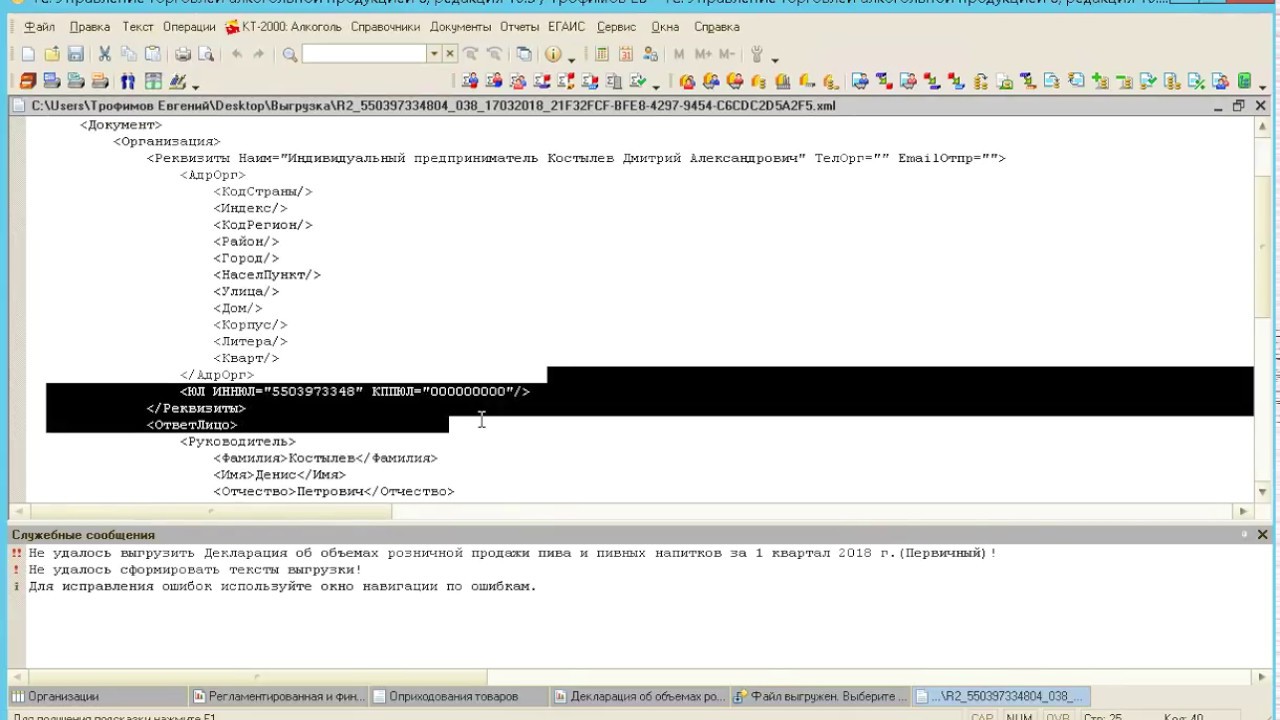Open the Справка menu

[x=716, y=27]
